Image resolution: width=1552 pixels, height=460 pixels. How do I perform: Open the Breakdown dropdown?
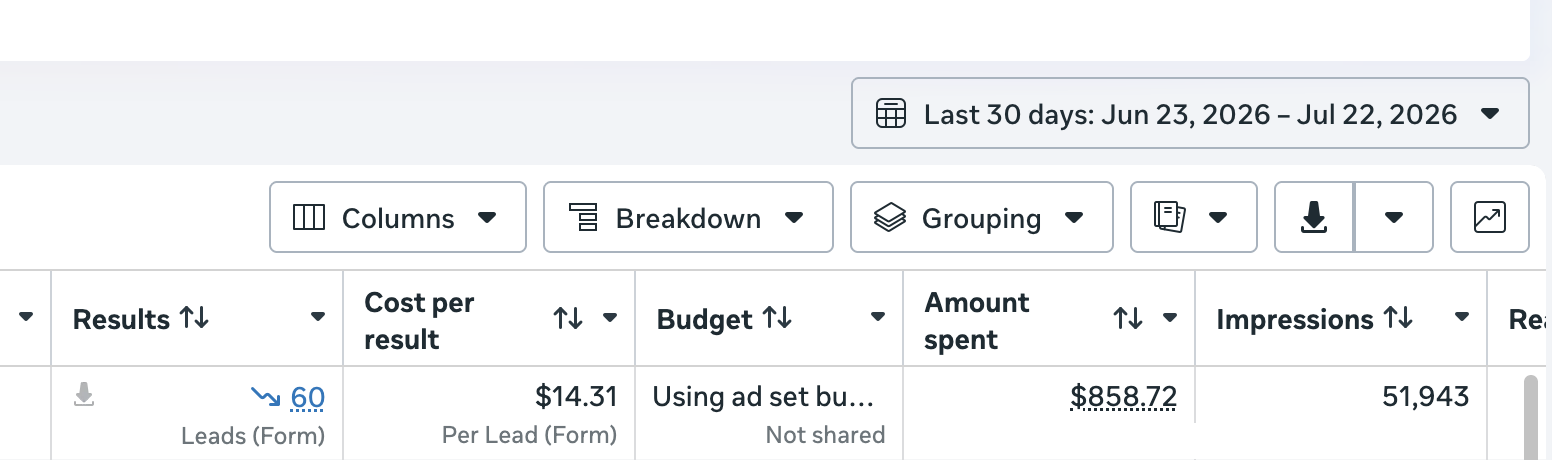688,217
